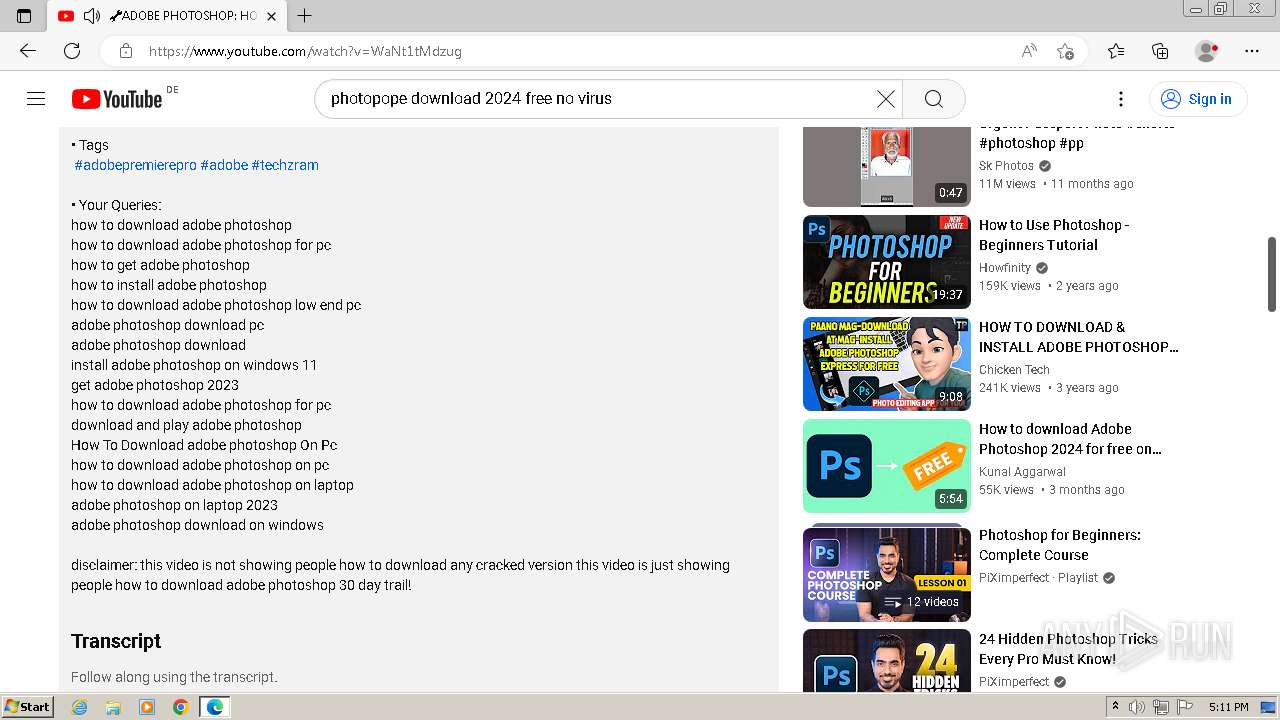Open the Windows Start menu

pyautogui.click(x=27, y=707)
